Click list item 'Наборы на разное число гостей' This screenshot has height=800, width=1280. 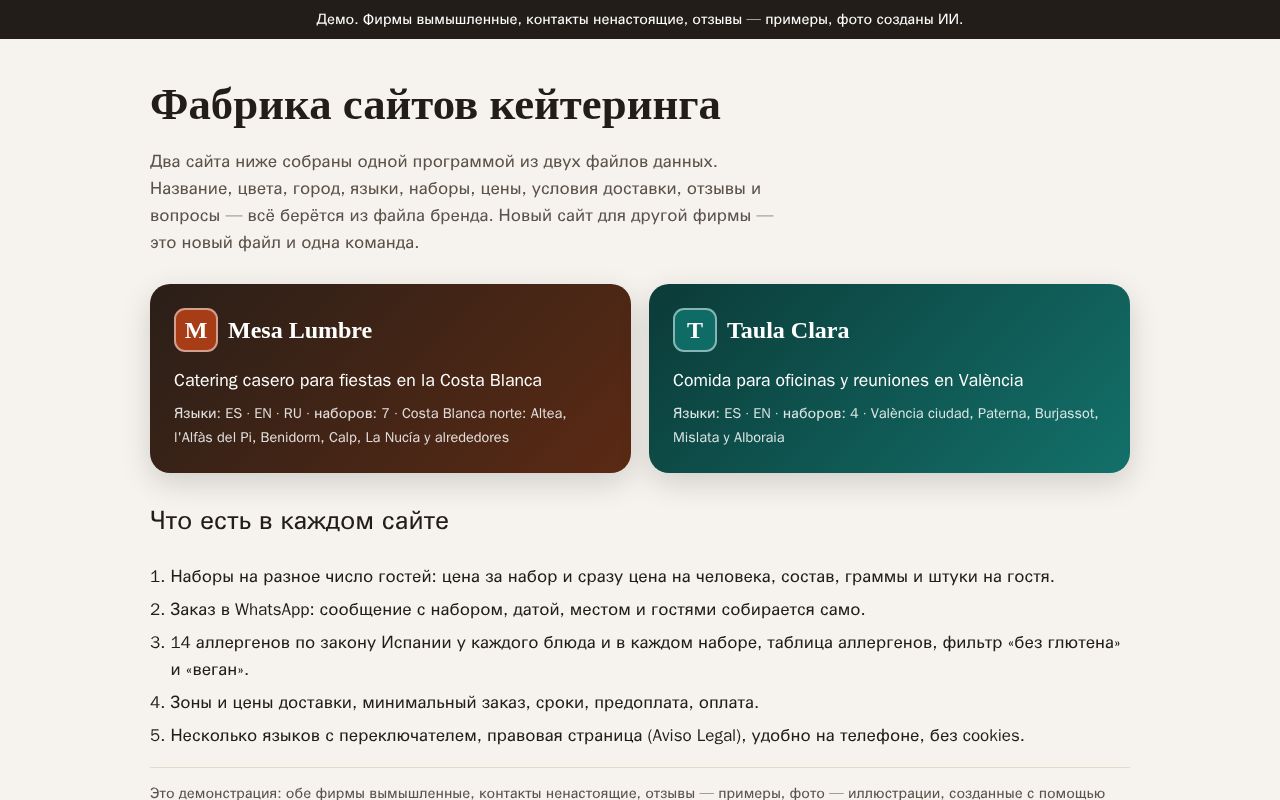click(x=612, y=576)
